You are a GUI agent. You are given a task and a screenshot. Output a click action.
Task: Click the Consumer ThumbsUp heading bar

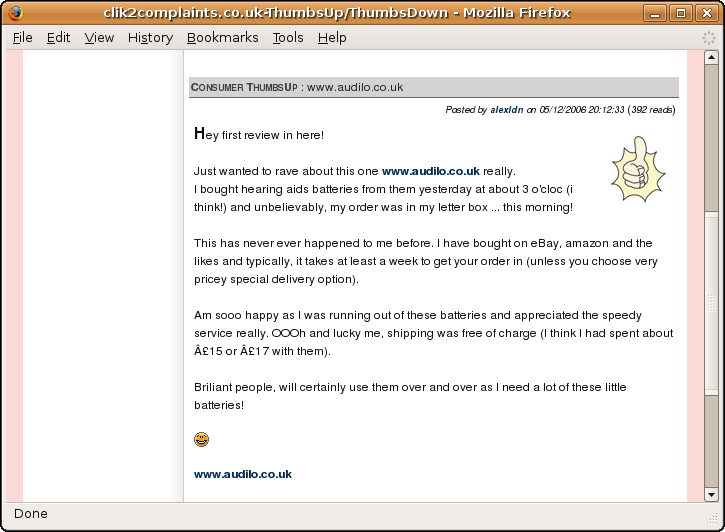(x=434, y=87)
